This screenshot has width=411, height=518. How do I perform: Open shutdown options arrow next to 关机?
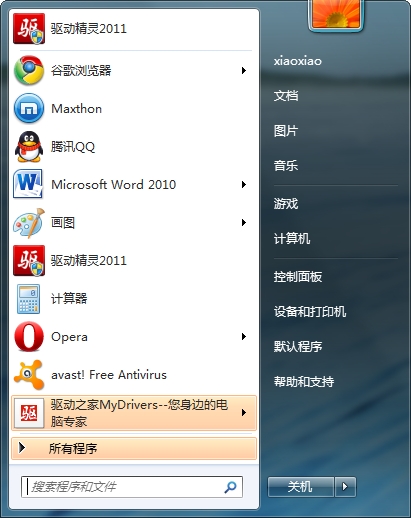tap(345, 487)
